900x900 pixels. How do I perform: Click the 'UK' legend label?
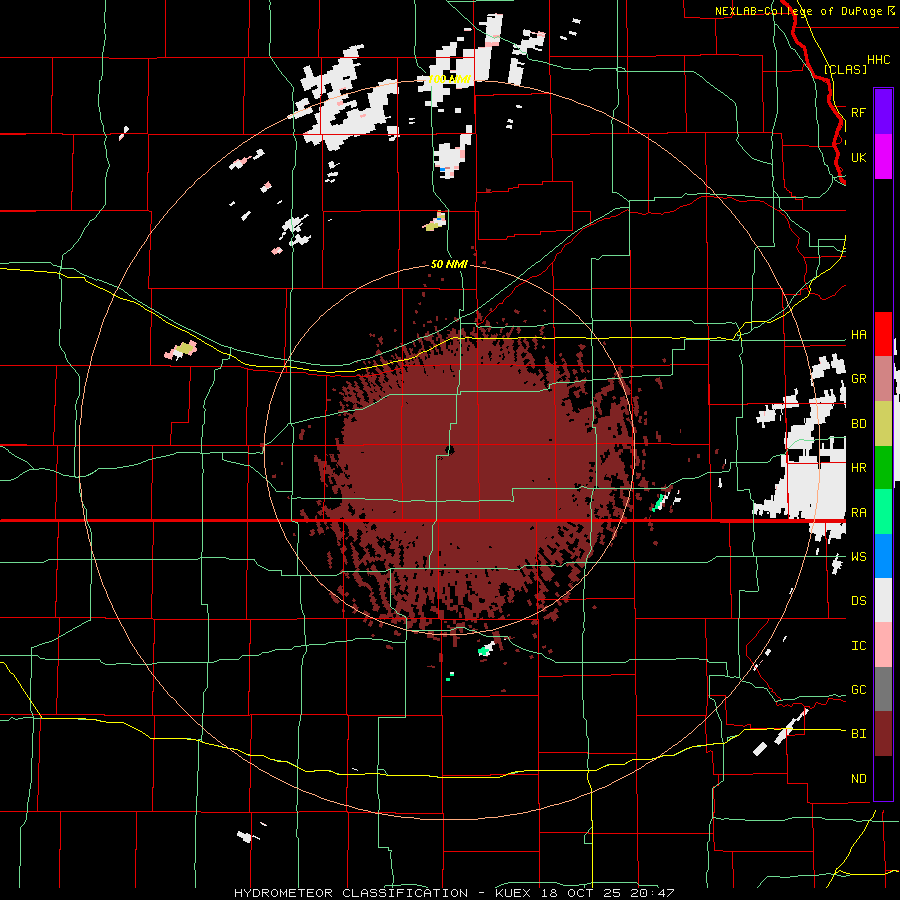tap(858, 157)
